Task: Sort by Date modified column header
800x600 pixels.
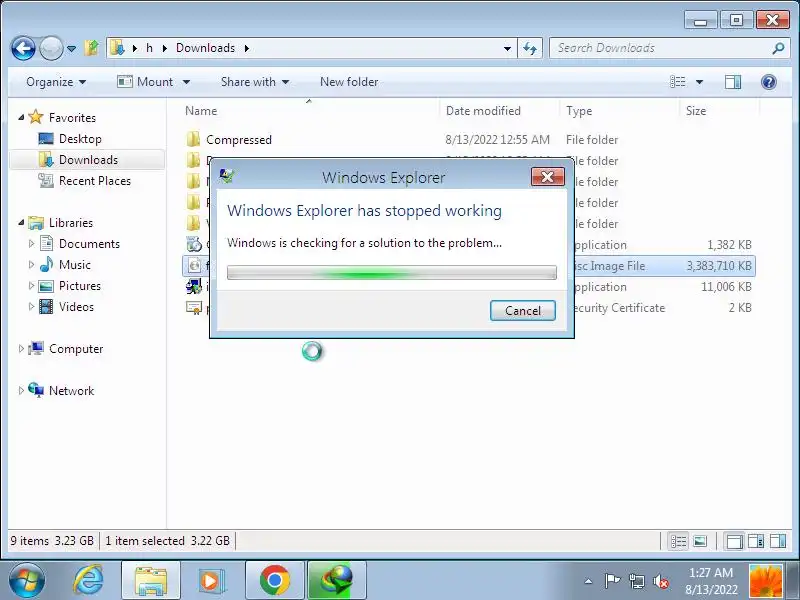Action: [x=483, y=111]
